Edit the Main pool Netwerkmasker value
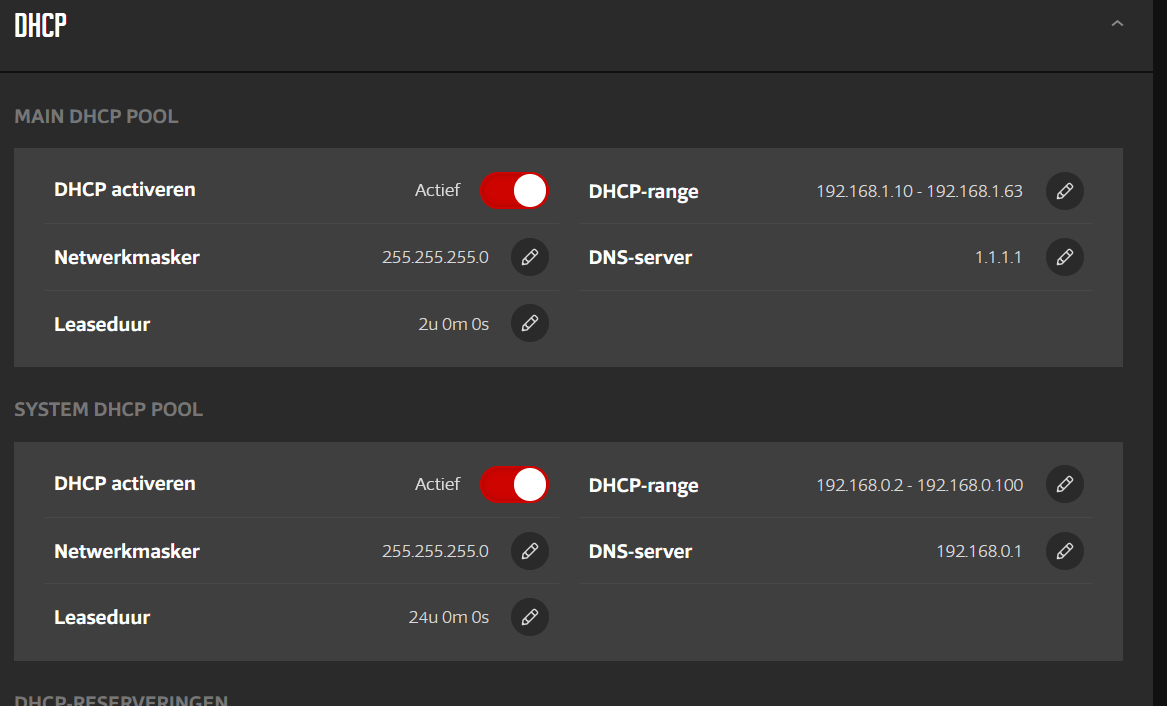Image resolution: width=1167 pixels, height=706 pixels. click(x=530, y=257)
